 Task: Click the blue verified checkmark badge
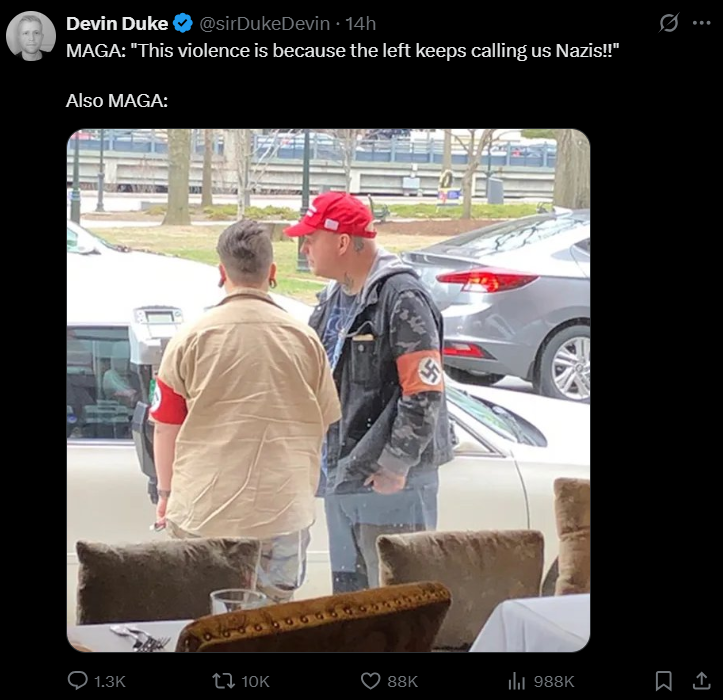[183, 24]
